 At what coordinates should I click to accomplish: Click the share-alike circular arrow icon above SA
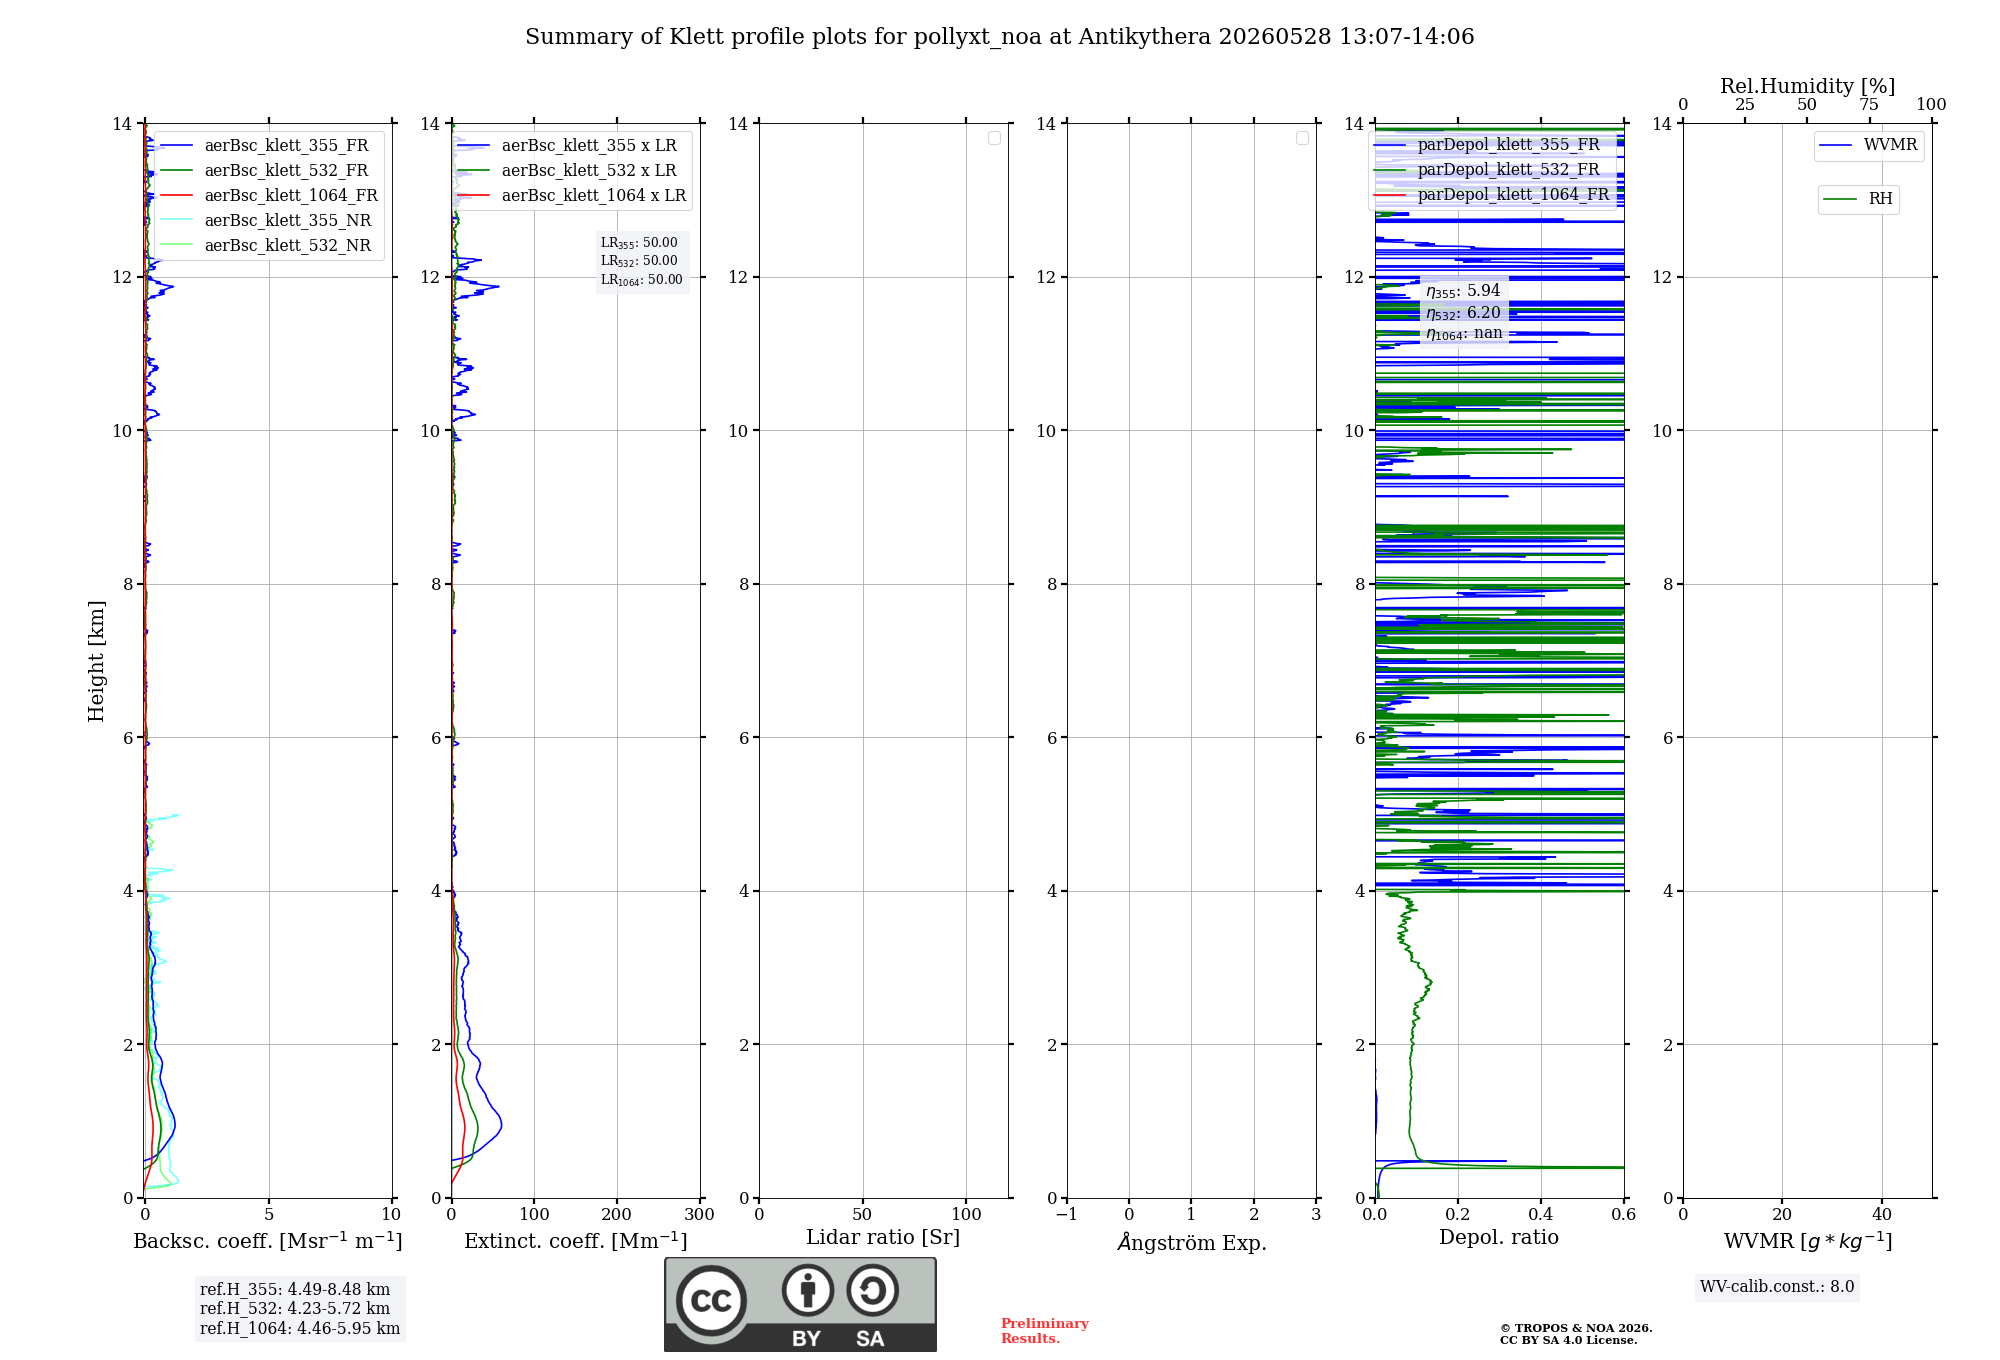(x=872, y=1290)
